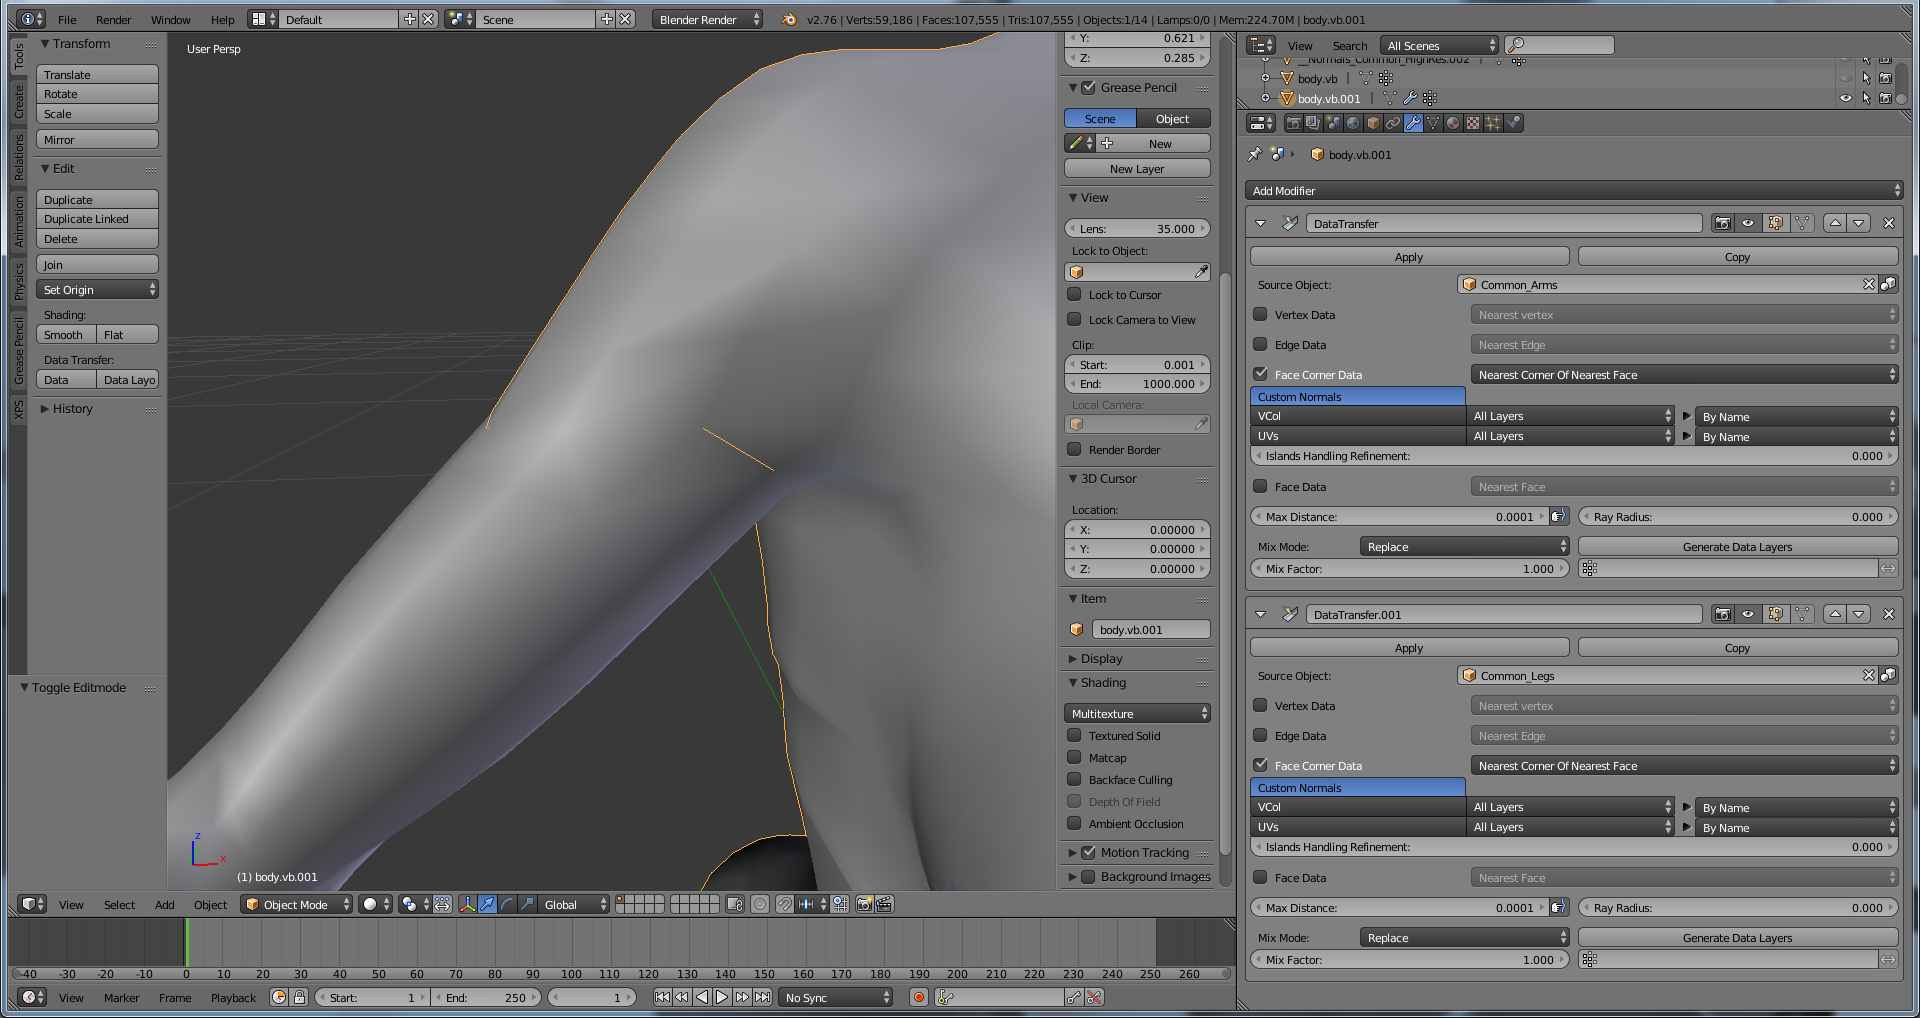The width and height of the screenshot is (1920, 1018).
Task: Open the Add Modifier dropdown
Action: (1573, 190)
